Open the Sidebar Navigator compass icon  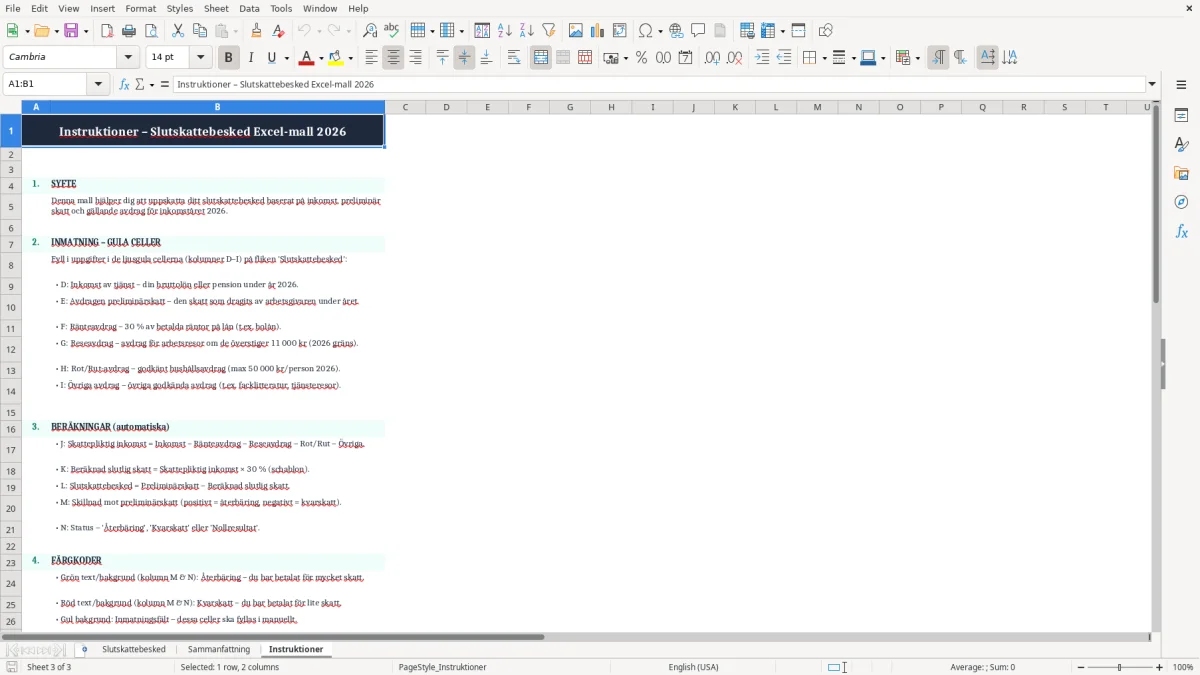1181,202
